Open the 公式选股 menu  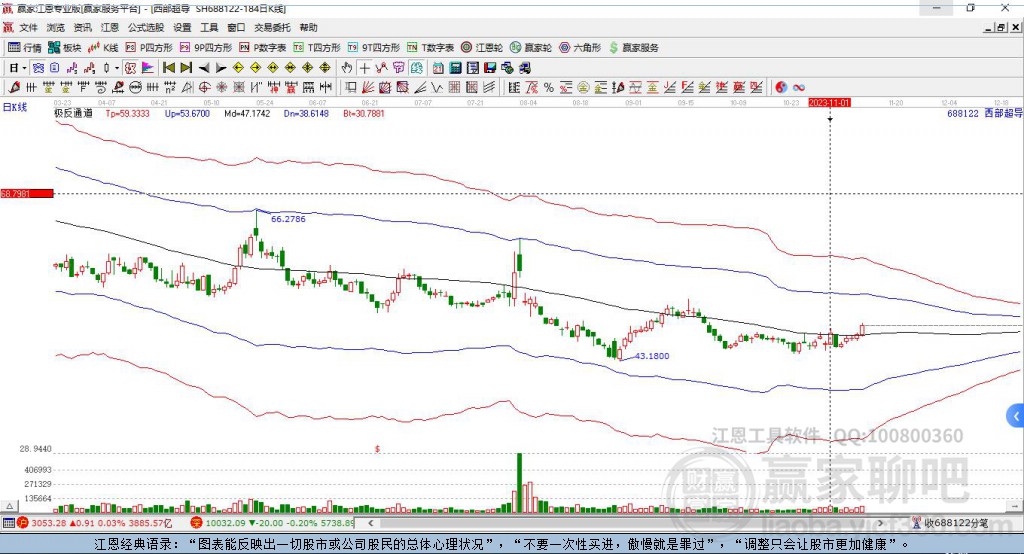pyautogui.click(x=146, y=27)
